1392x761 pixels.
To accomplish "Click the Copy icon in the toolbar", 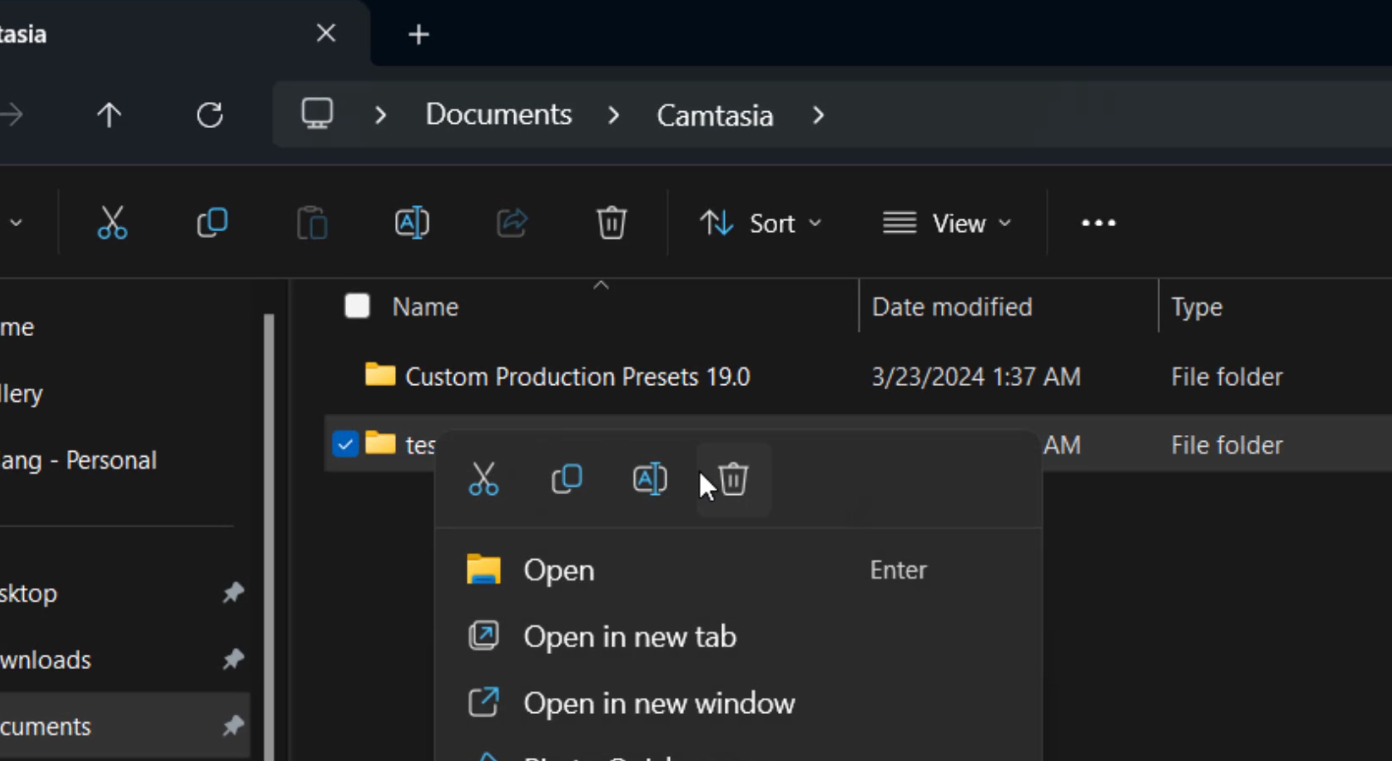I will 212,222.
